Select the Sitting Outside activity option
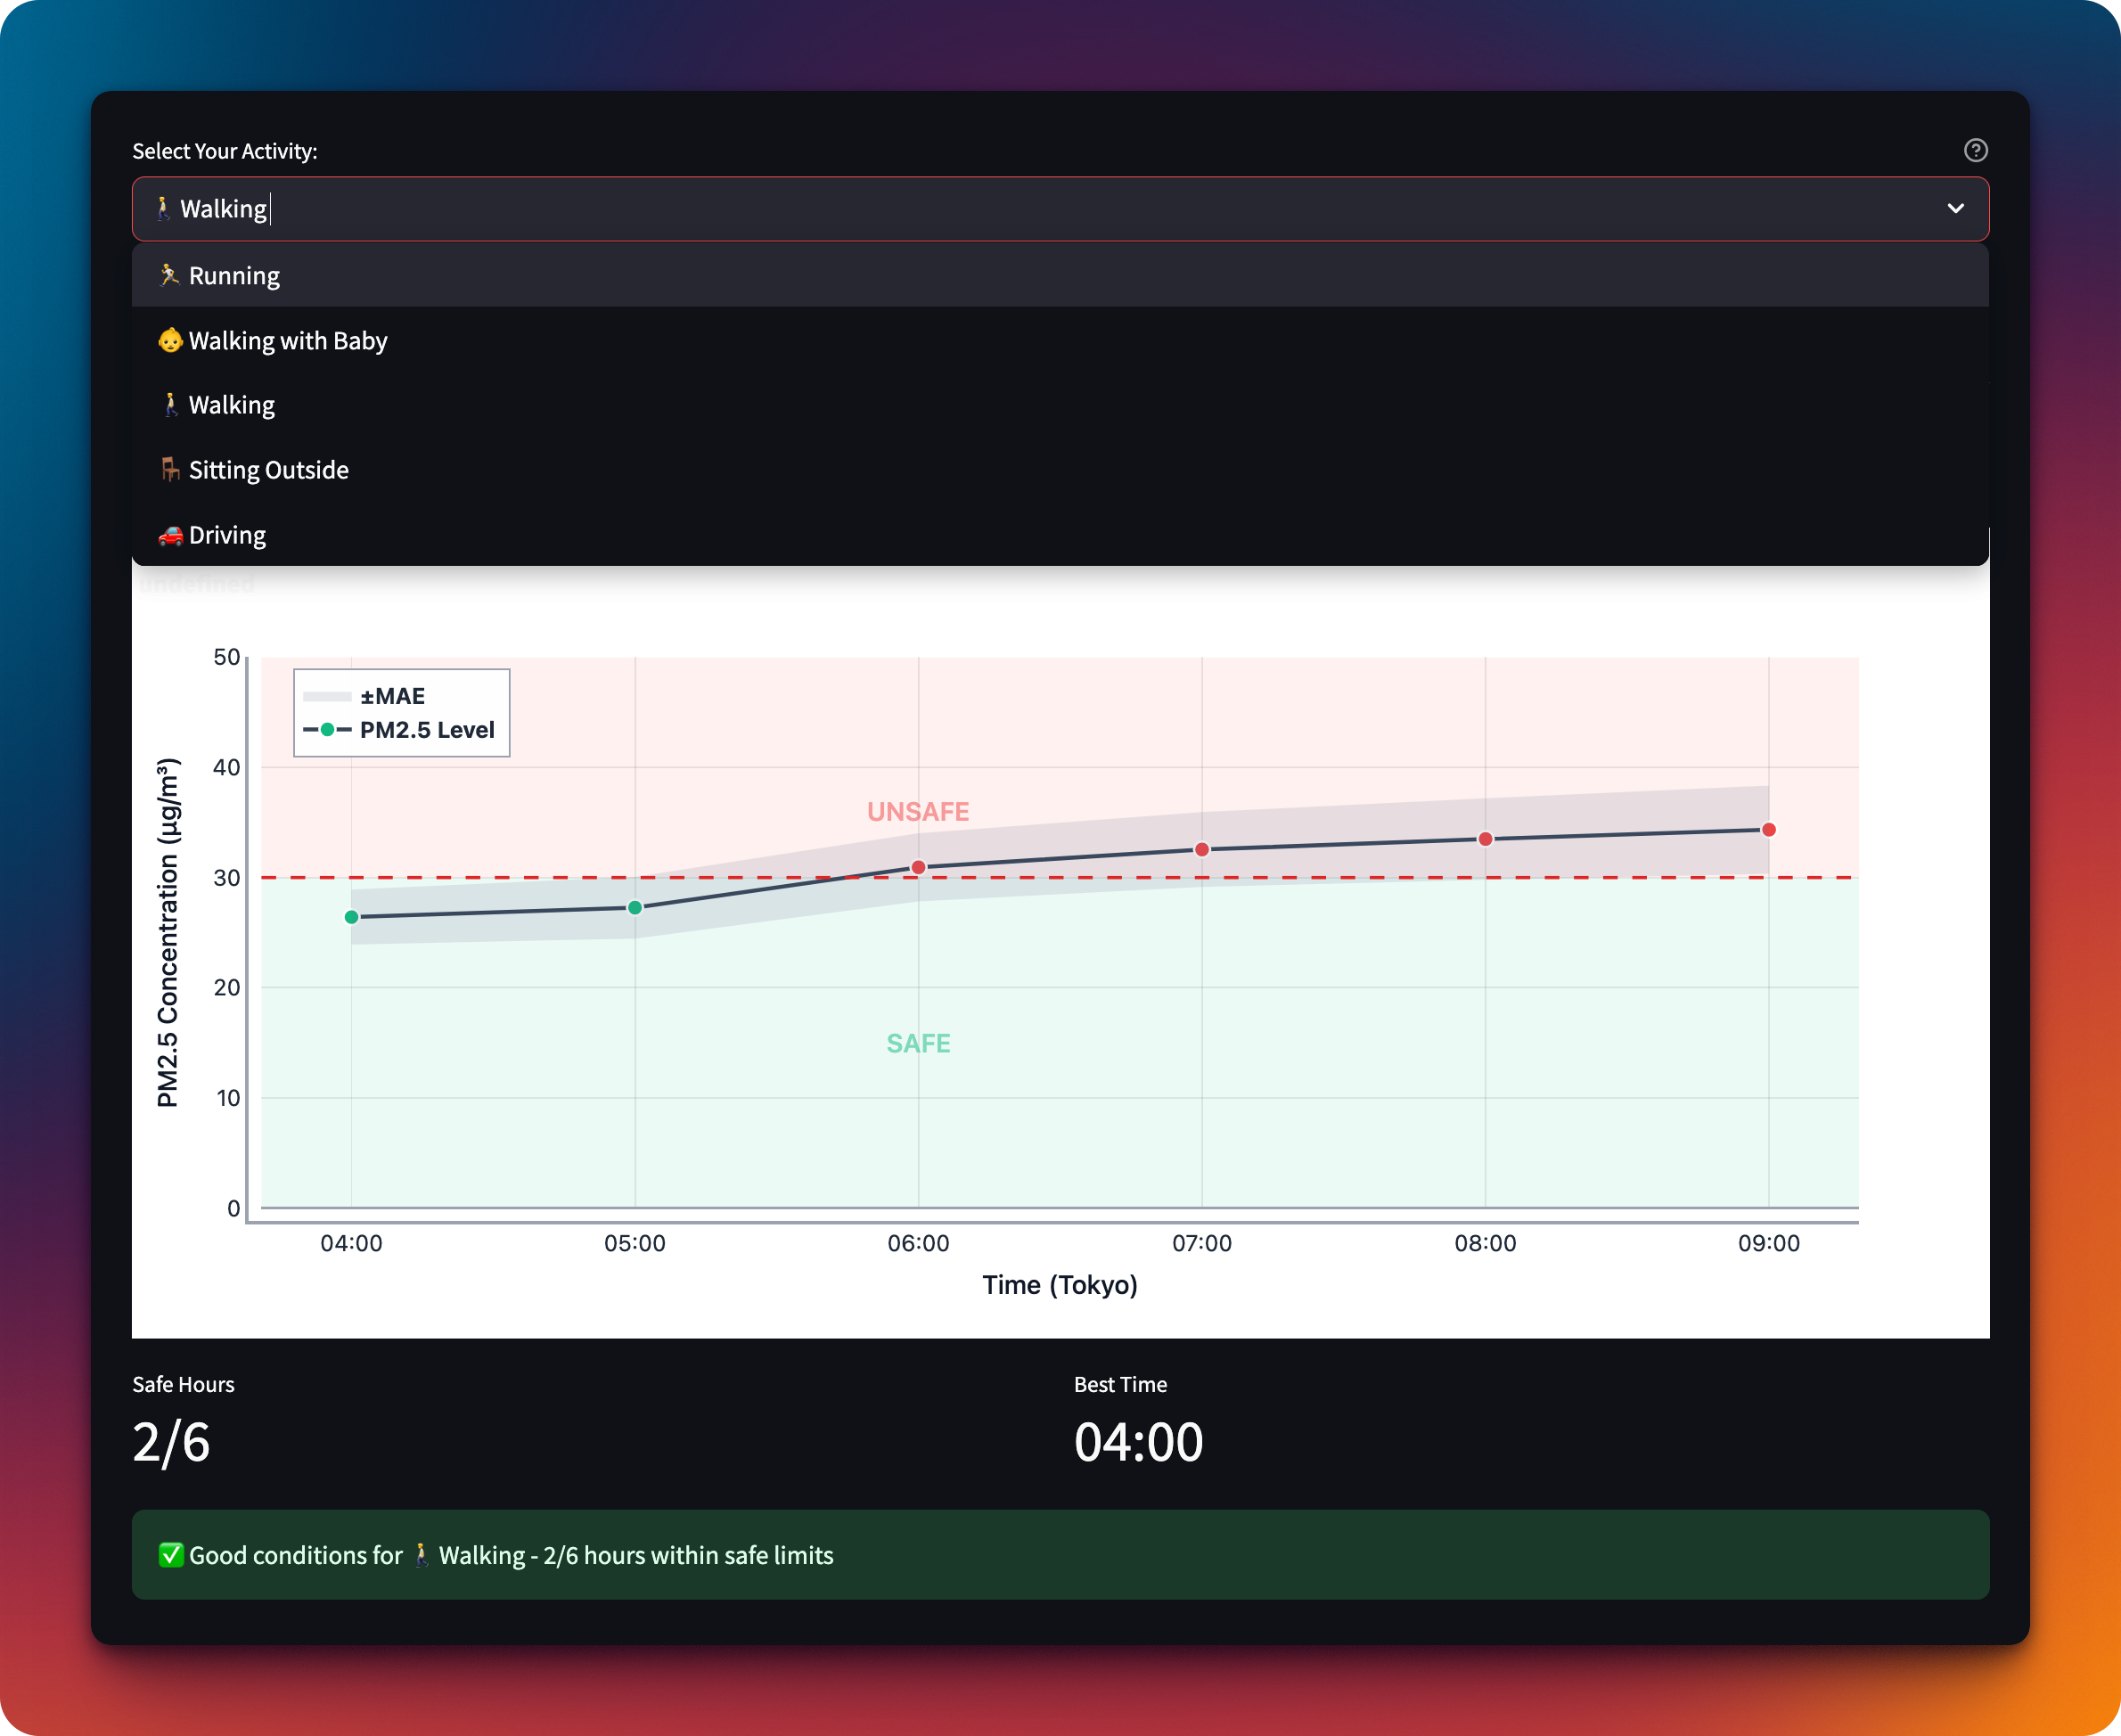 [x=268, y=470]
